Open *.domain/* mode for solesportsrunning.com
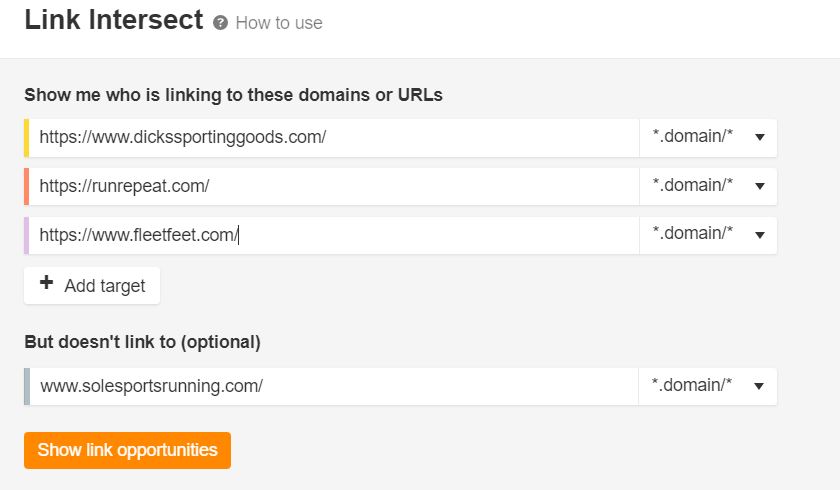 click(x=707, y=386)
